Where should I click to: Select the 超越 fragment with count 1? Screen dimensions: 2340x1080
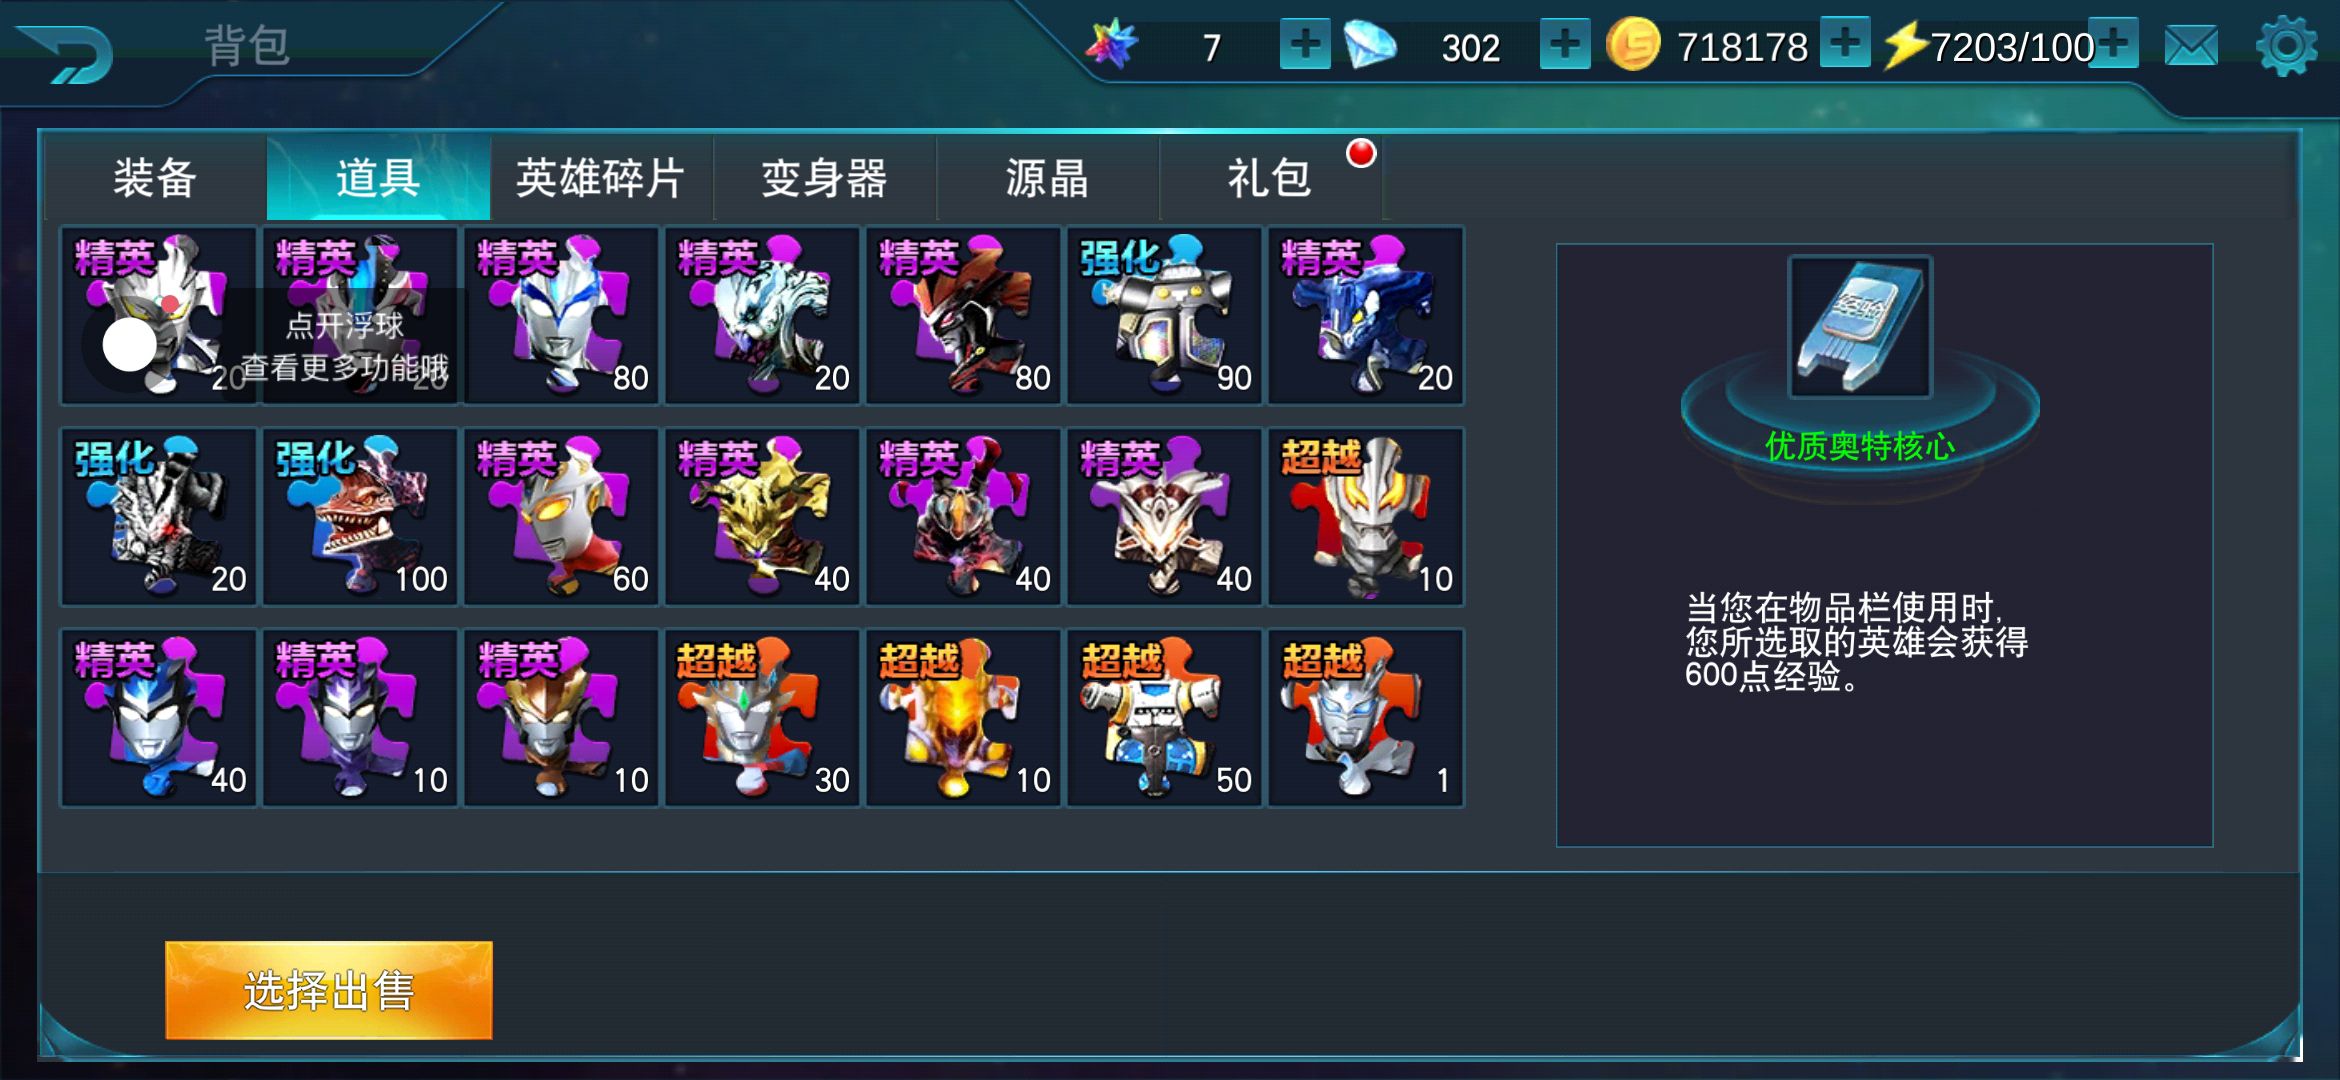1366,718
